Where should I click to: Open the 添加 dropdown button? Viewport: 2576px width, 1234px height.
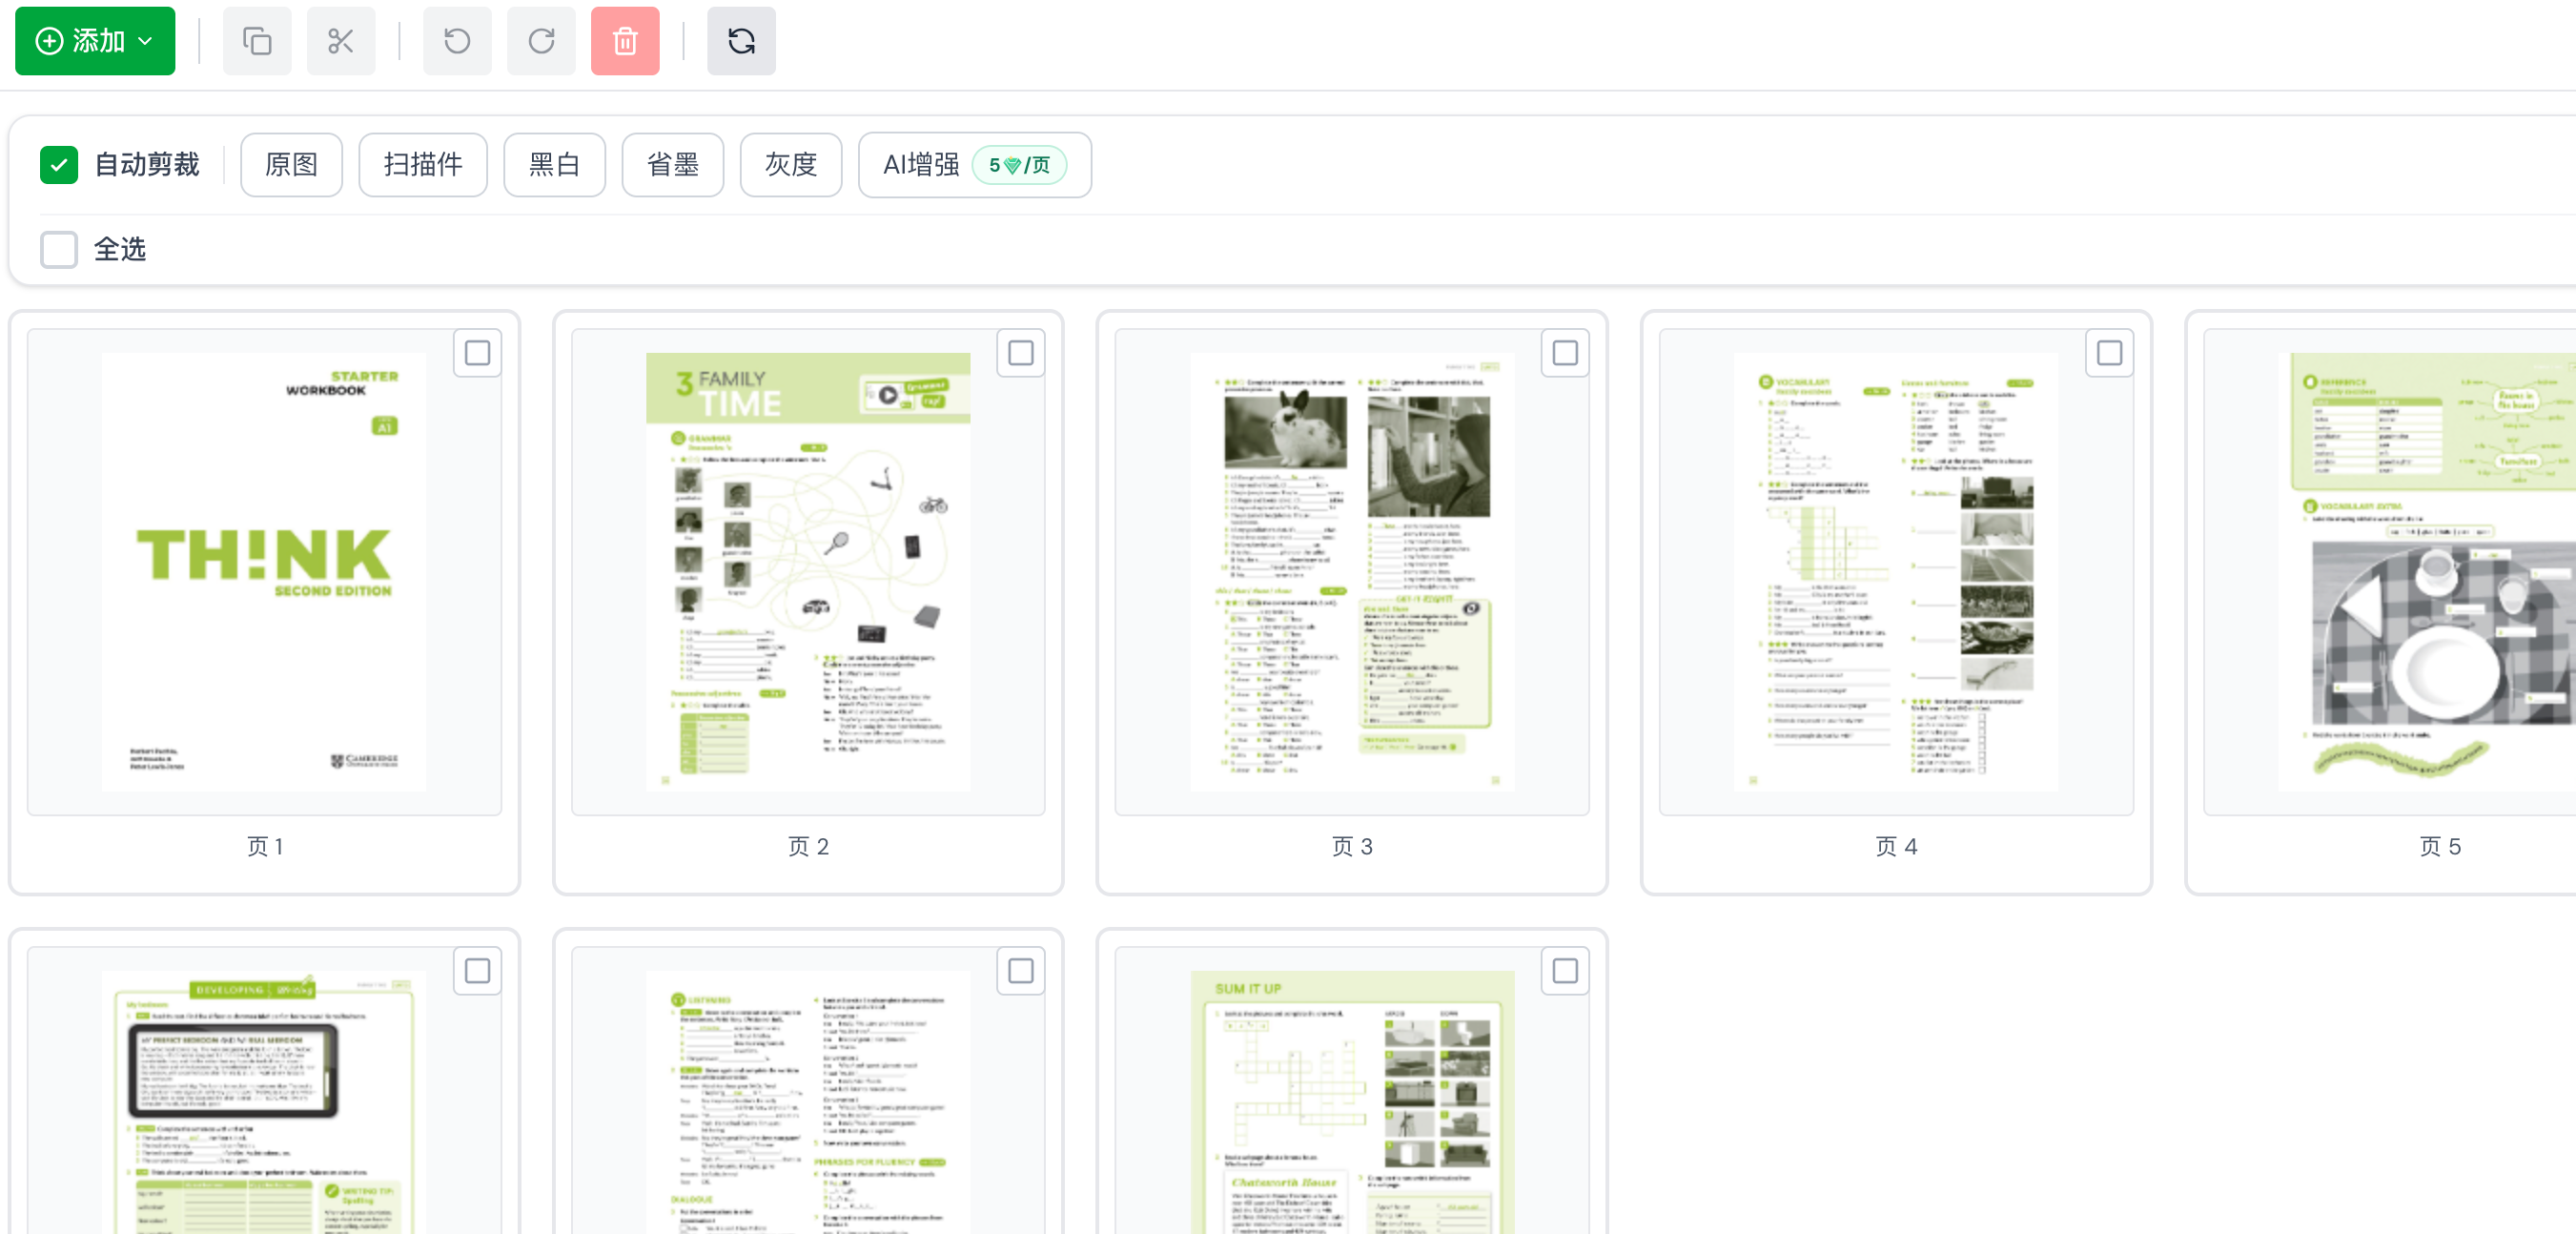[95, 41]
